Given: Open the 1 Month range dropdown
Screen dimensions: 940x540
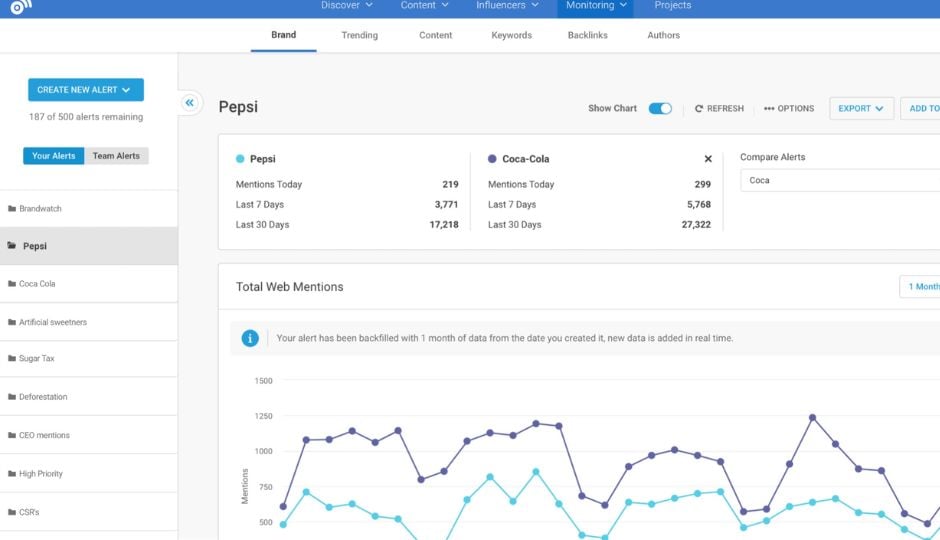Looking at the screenshot, I should [920, 286].
